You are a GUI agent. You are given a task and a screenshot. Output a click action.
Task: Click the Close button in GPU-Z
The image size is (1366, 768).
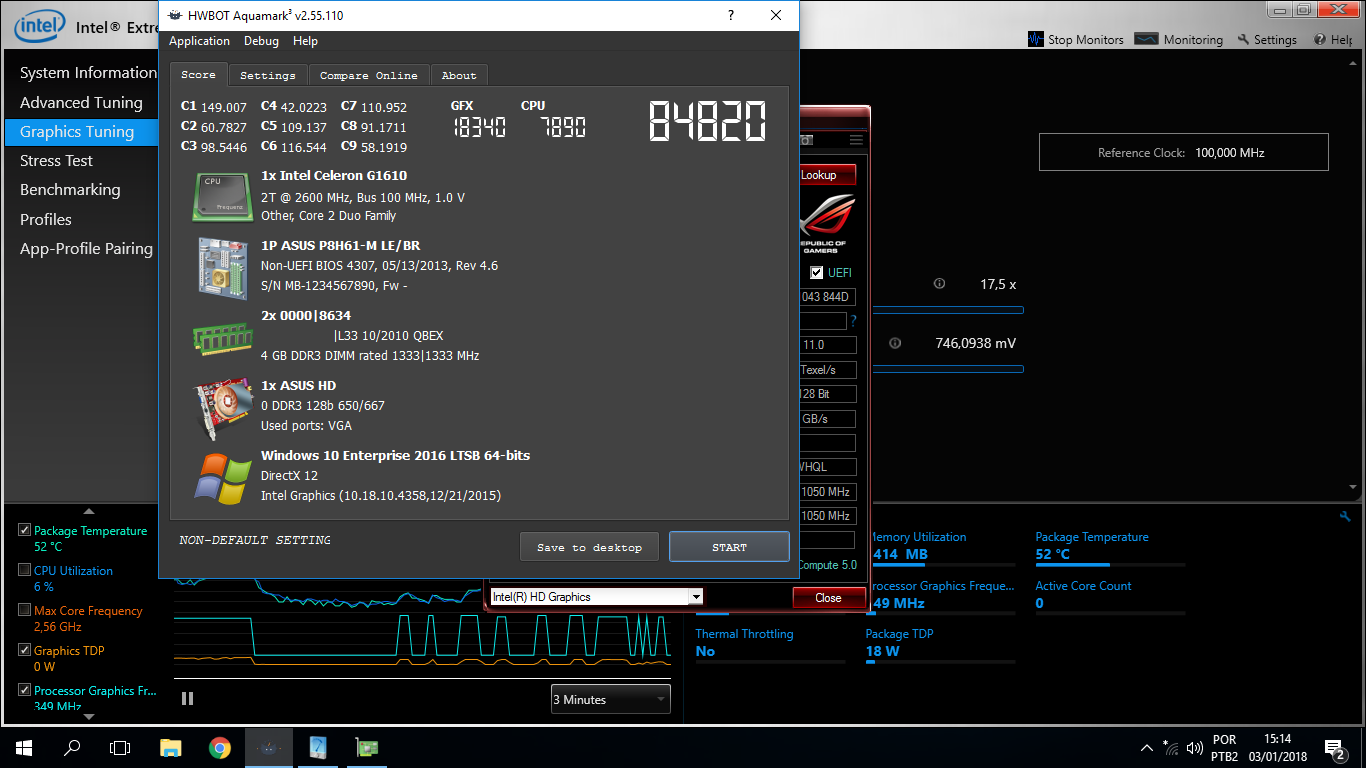click(828, 597)
